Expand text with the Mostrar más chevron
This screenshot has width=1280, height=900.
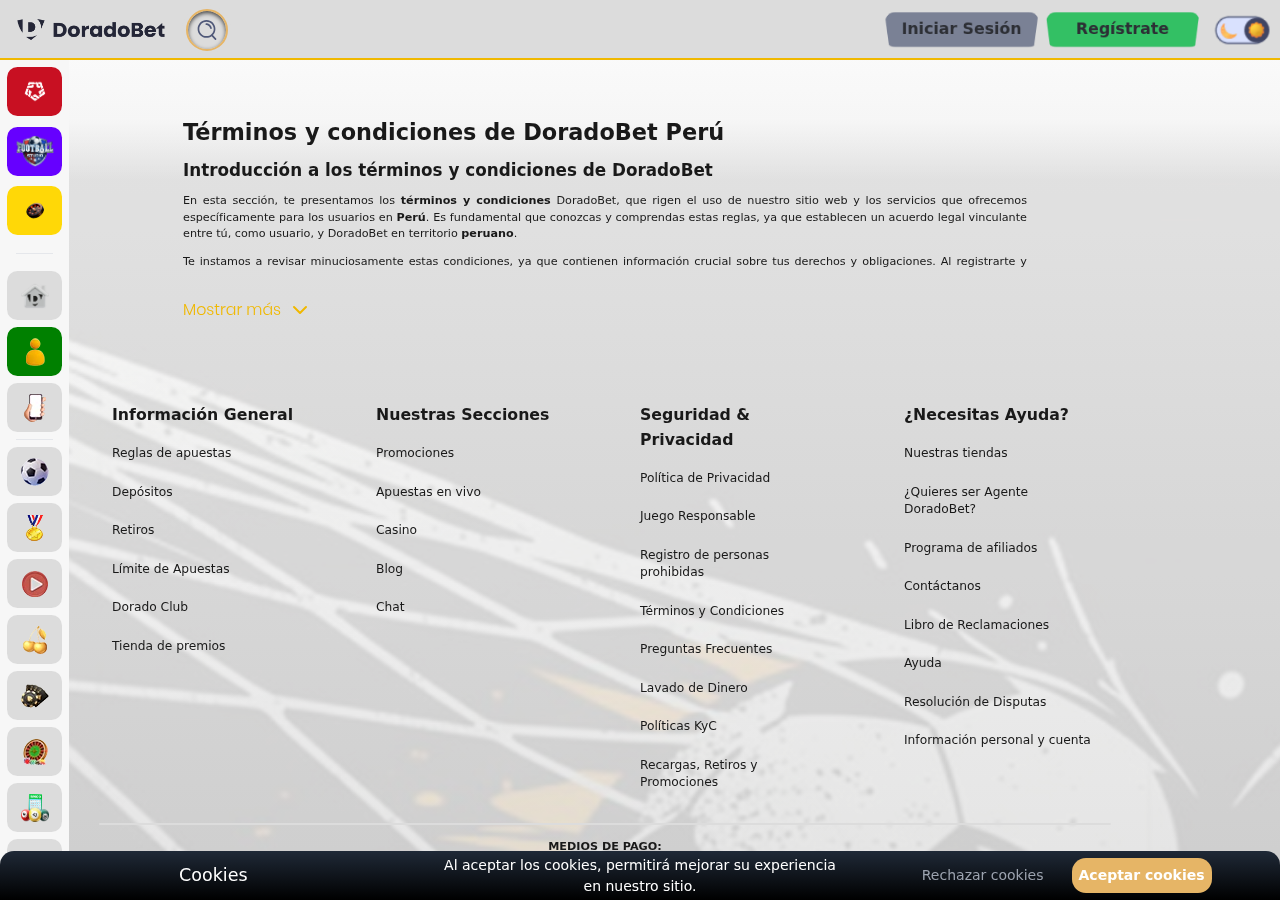click(245, 310)
